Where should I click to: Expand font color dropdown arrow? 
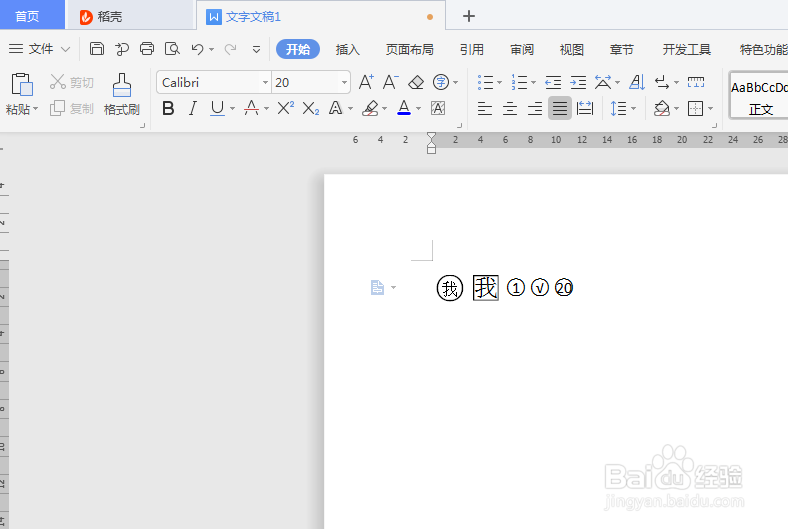418,109
